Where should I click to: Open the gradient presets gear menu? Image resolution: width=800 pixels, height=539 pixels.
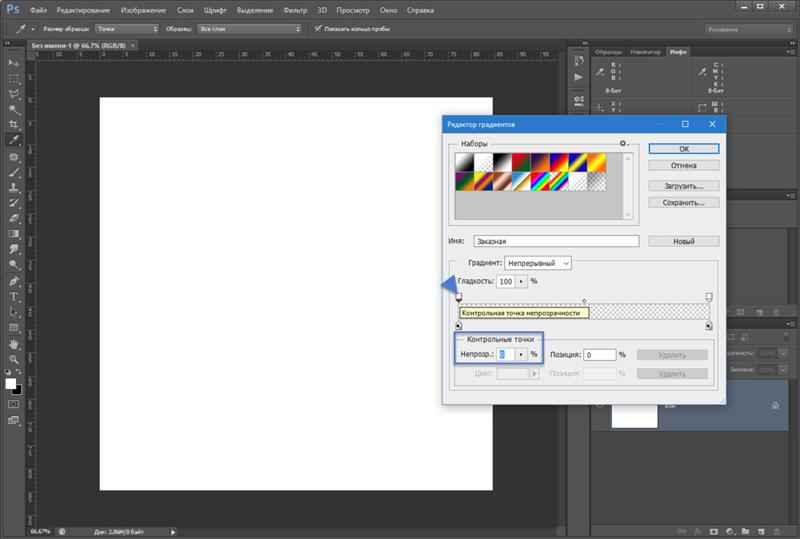[x=623, y=145]
